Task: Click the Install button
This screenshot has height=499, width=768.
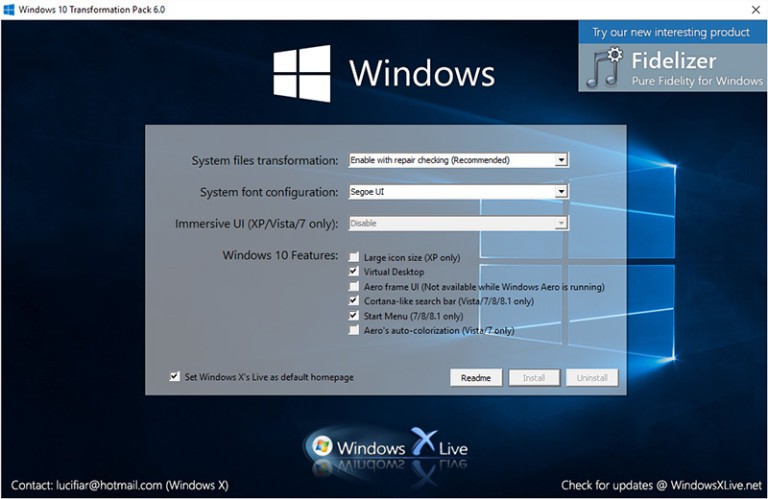Action: [x=534, y=378]
